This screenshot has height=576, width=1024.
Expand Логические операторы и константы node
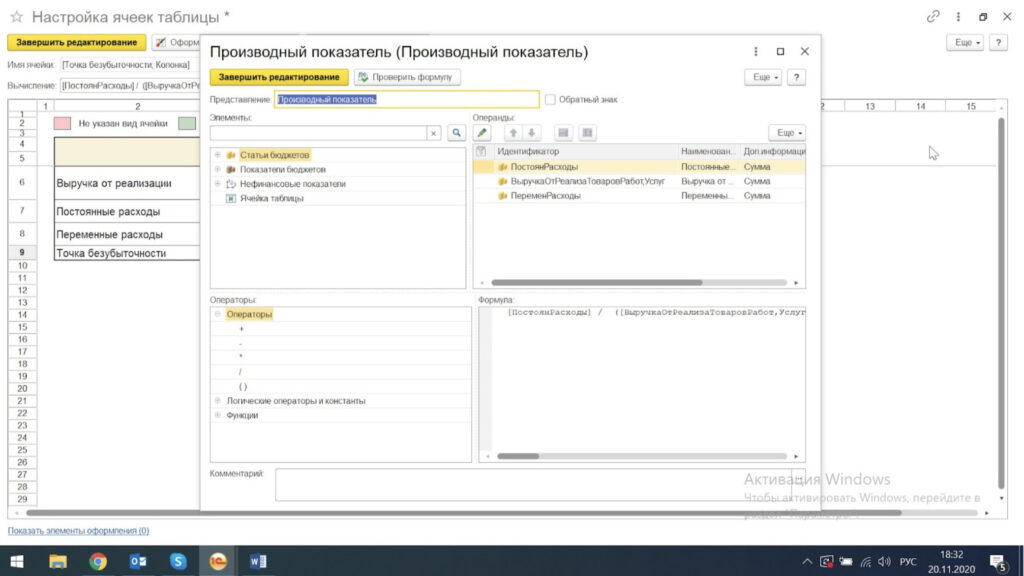coord(217,401)
